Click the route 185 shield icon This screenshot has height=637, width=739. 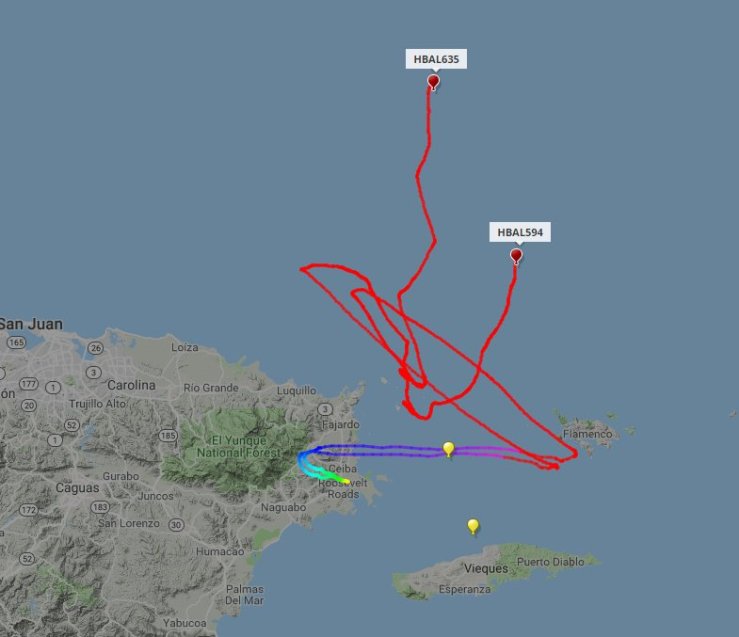coord(168,435)
